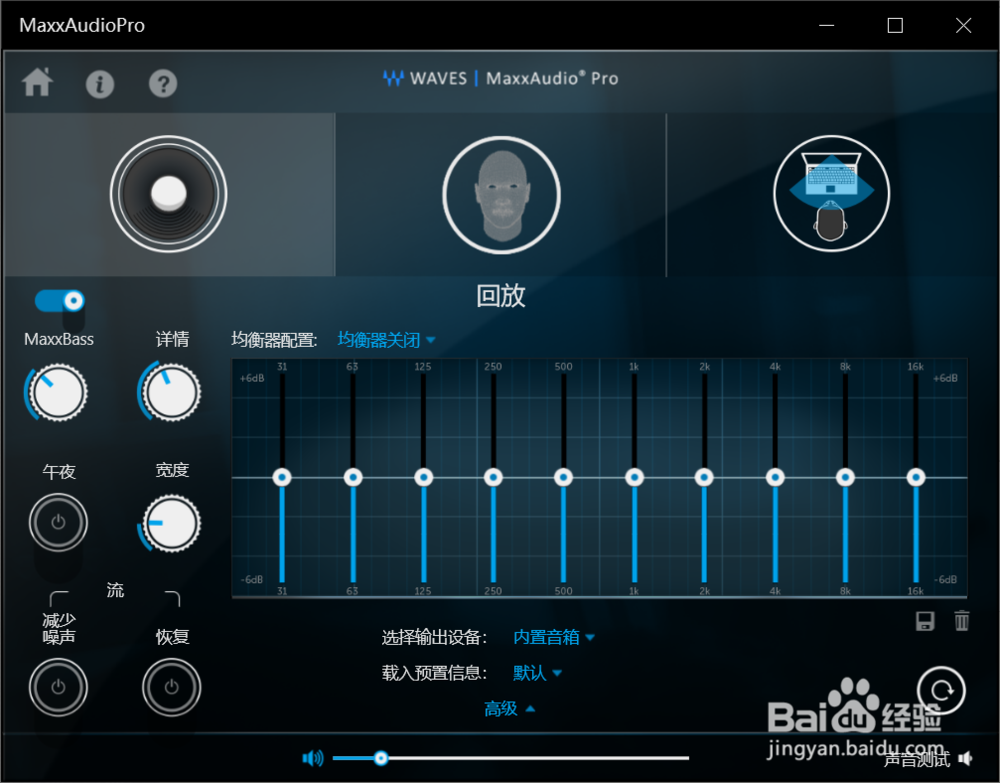Screen dimensions: 1000x783
Task: Open the help question mark icon
Action: (x=163, y=84)
